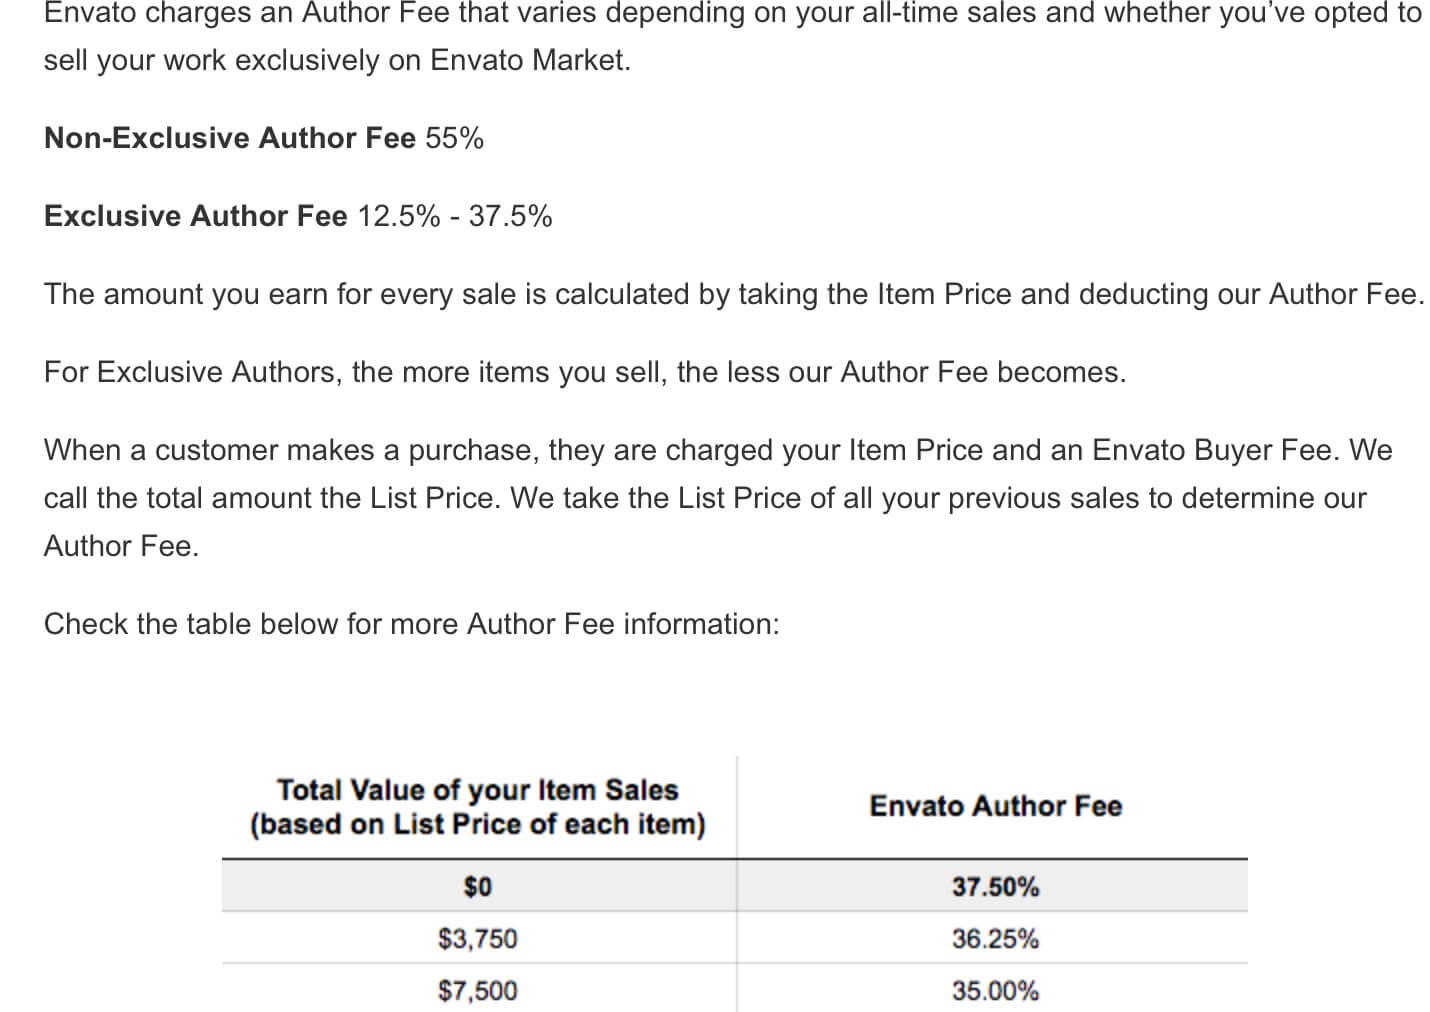Viewport: 1430px width, 1012px height.
Task: Click the $3,750 table cell
Action: tap(478, 938)
